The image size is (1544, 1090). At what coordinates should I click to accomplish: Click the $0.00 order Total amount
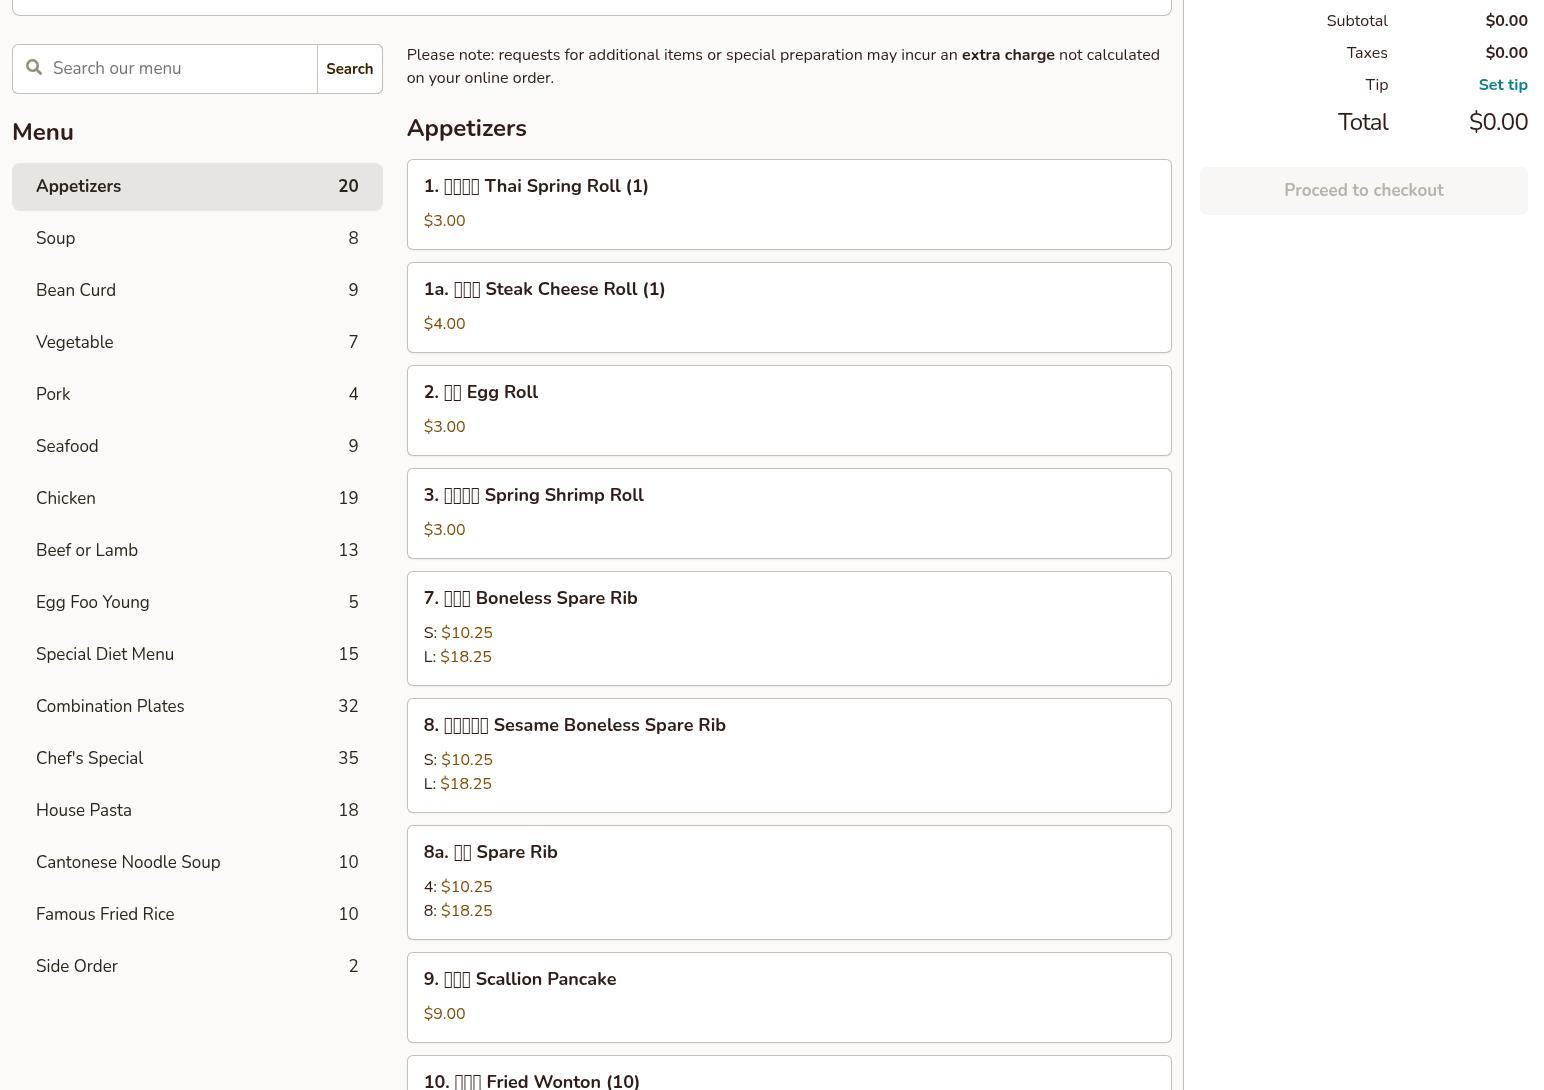point(1498,122)
